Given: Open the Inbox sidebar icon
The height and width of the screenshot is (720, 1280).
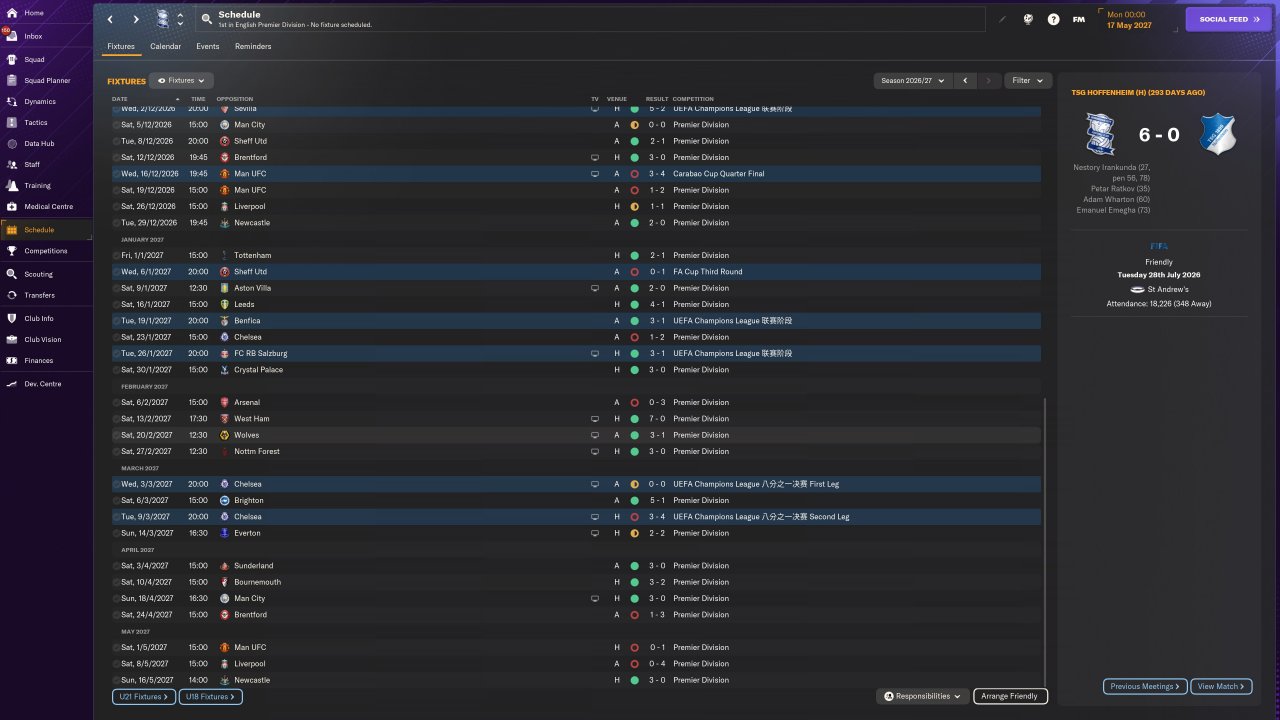Looking at the screenshot, I should [x=12, y=36].
